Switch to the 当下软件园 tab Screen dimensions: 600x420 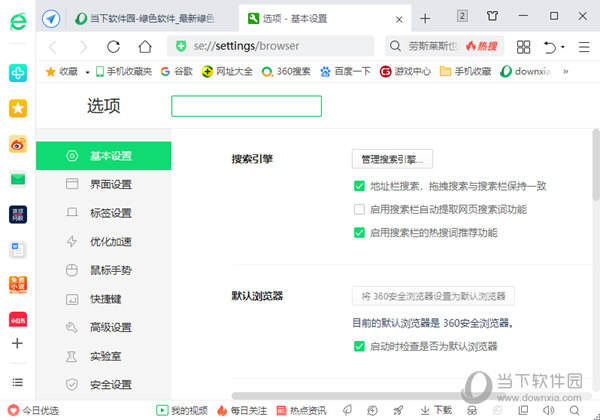click(150, 18)
